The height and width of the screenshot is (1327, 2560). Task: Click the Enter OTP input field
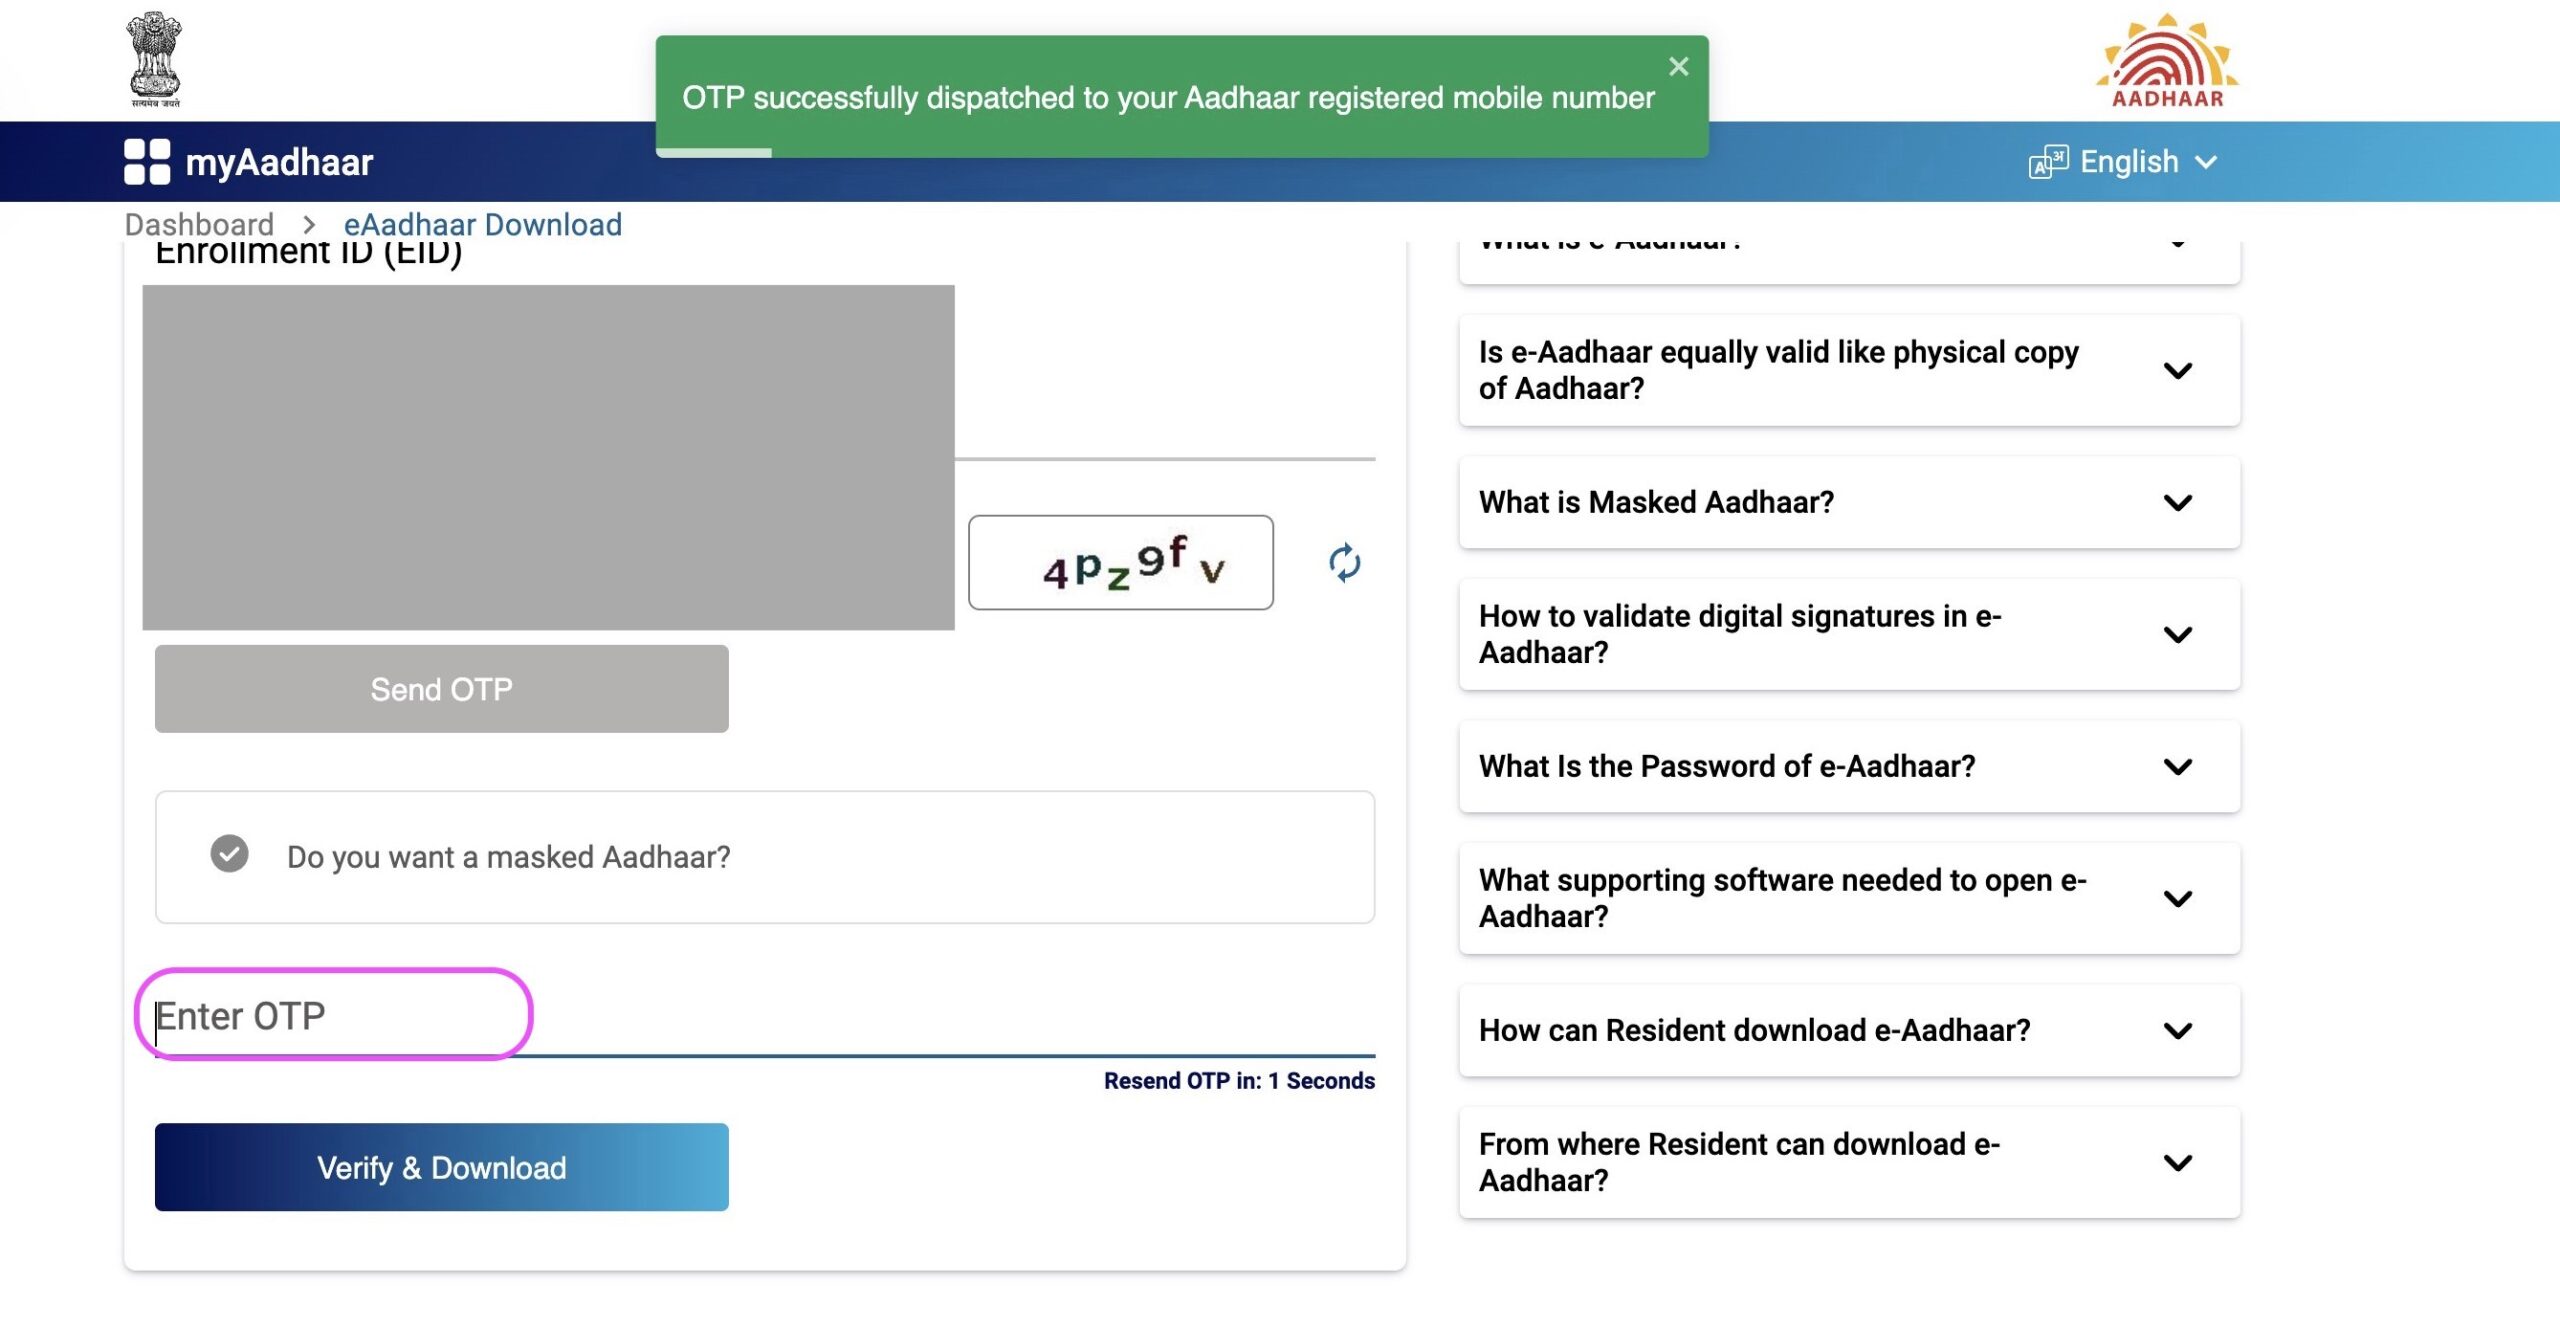click(x=333, y=1014)
